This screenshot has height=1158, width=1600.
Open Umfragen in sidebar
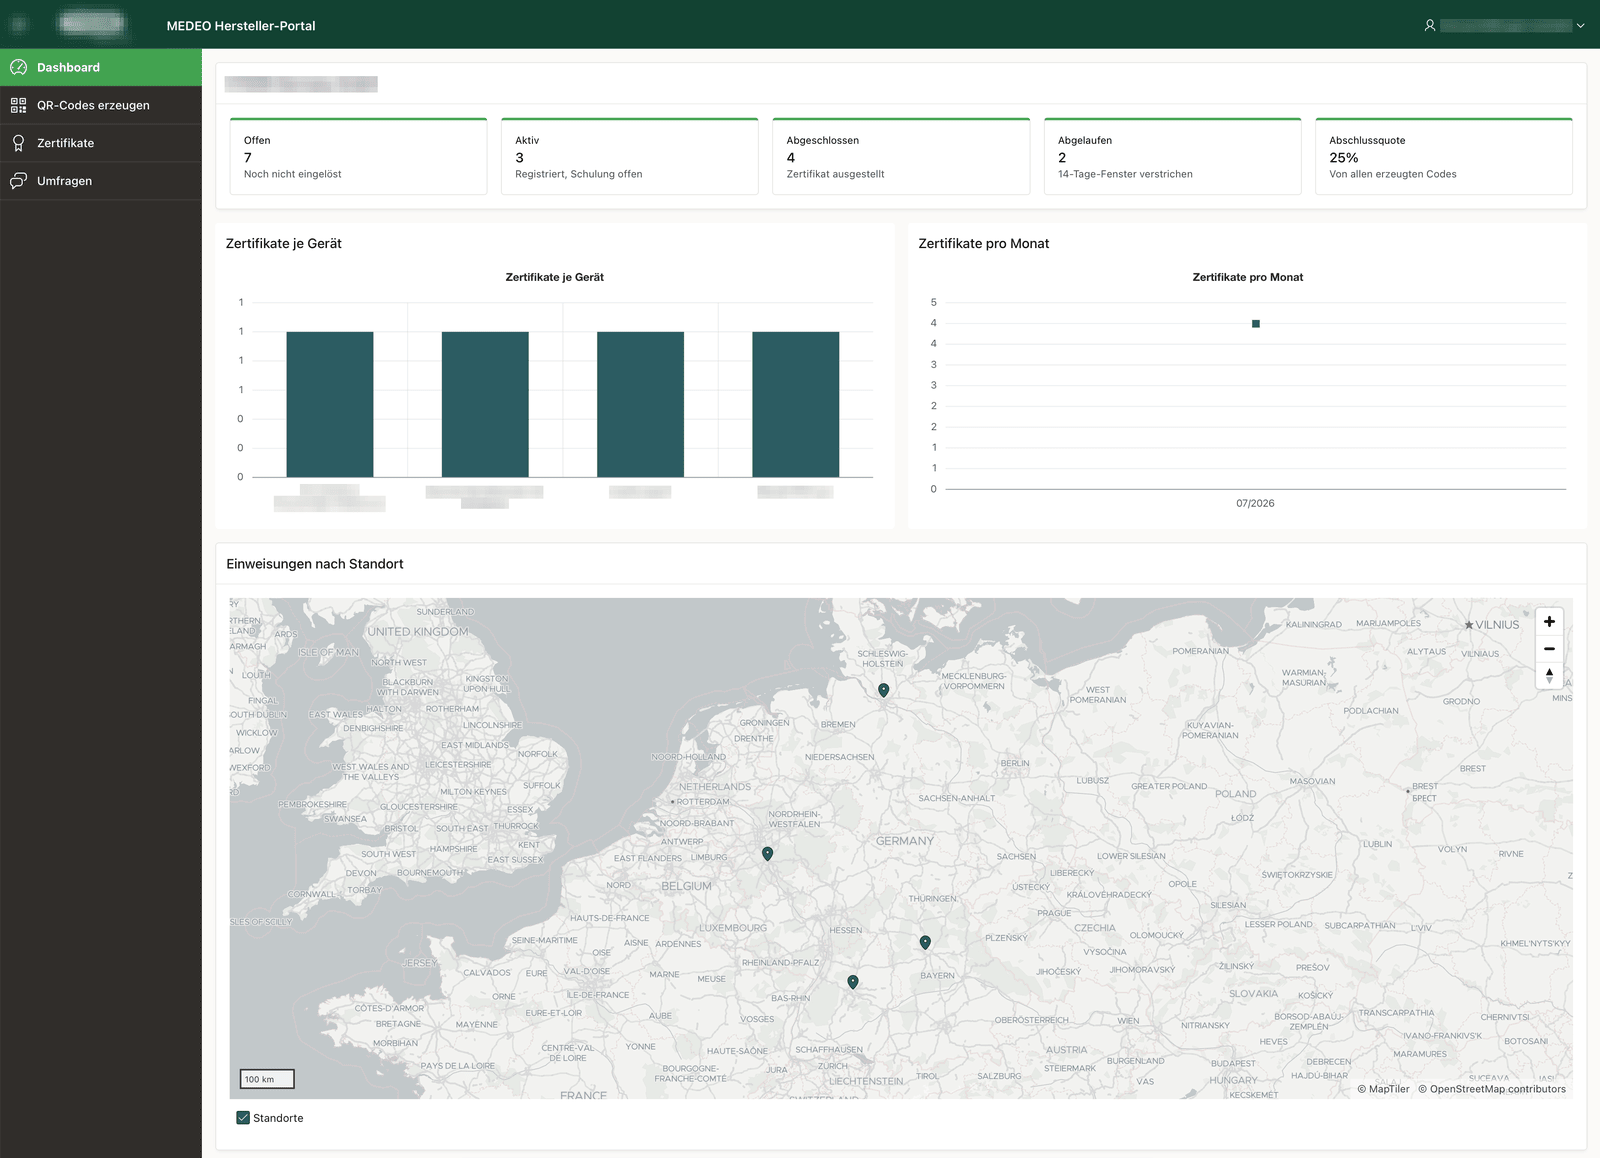tap(100, 181)
